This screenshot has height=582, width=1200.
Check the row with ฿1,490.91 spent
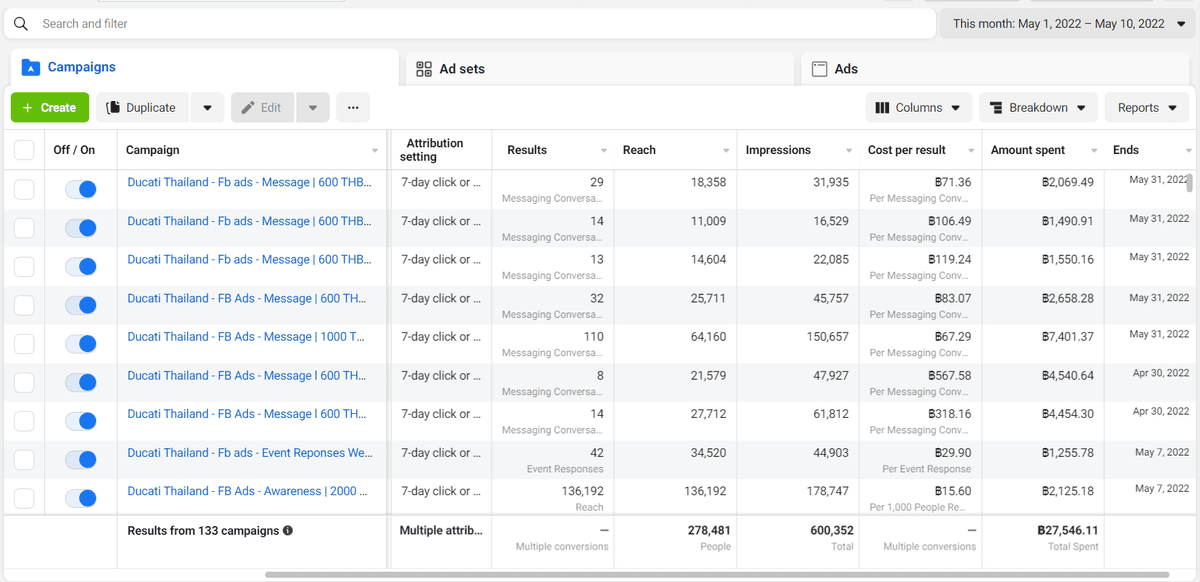[24, 228]
